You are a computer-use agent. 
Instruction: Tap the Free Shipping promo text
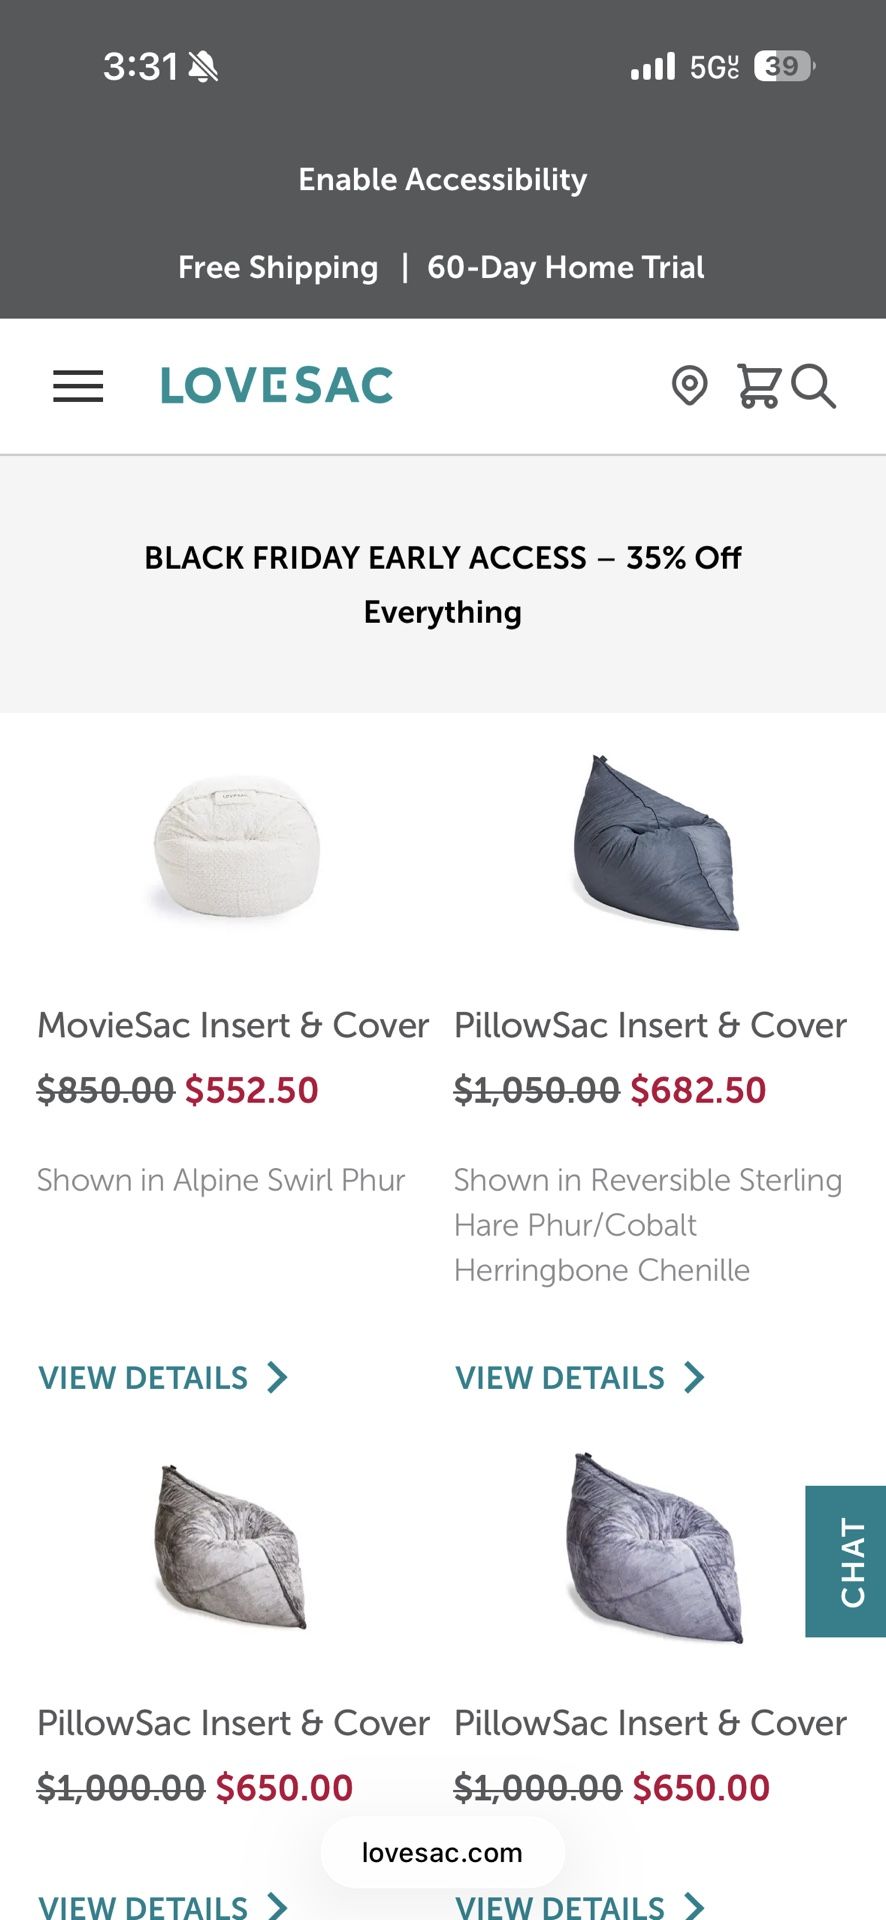point(278,268)
